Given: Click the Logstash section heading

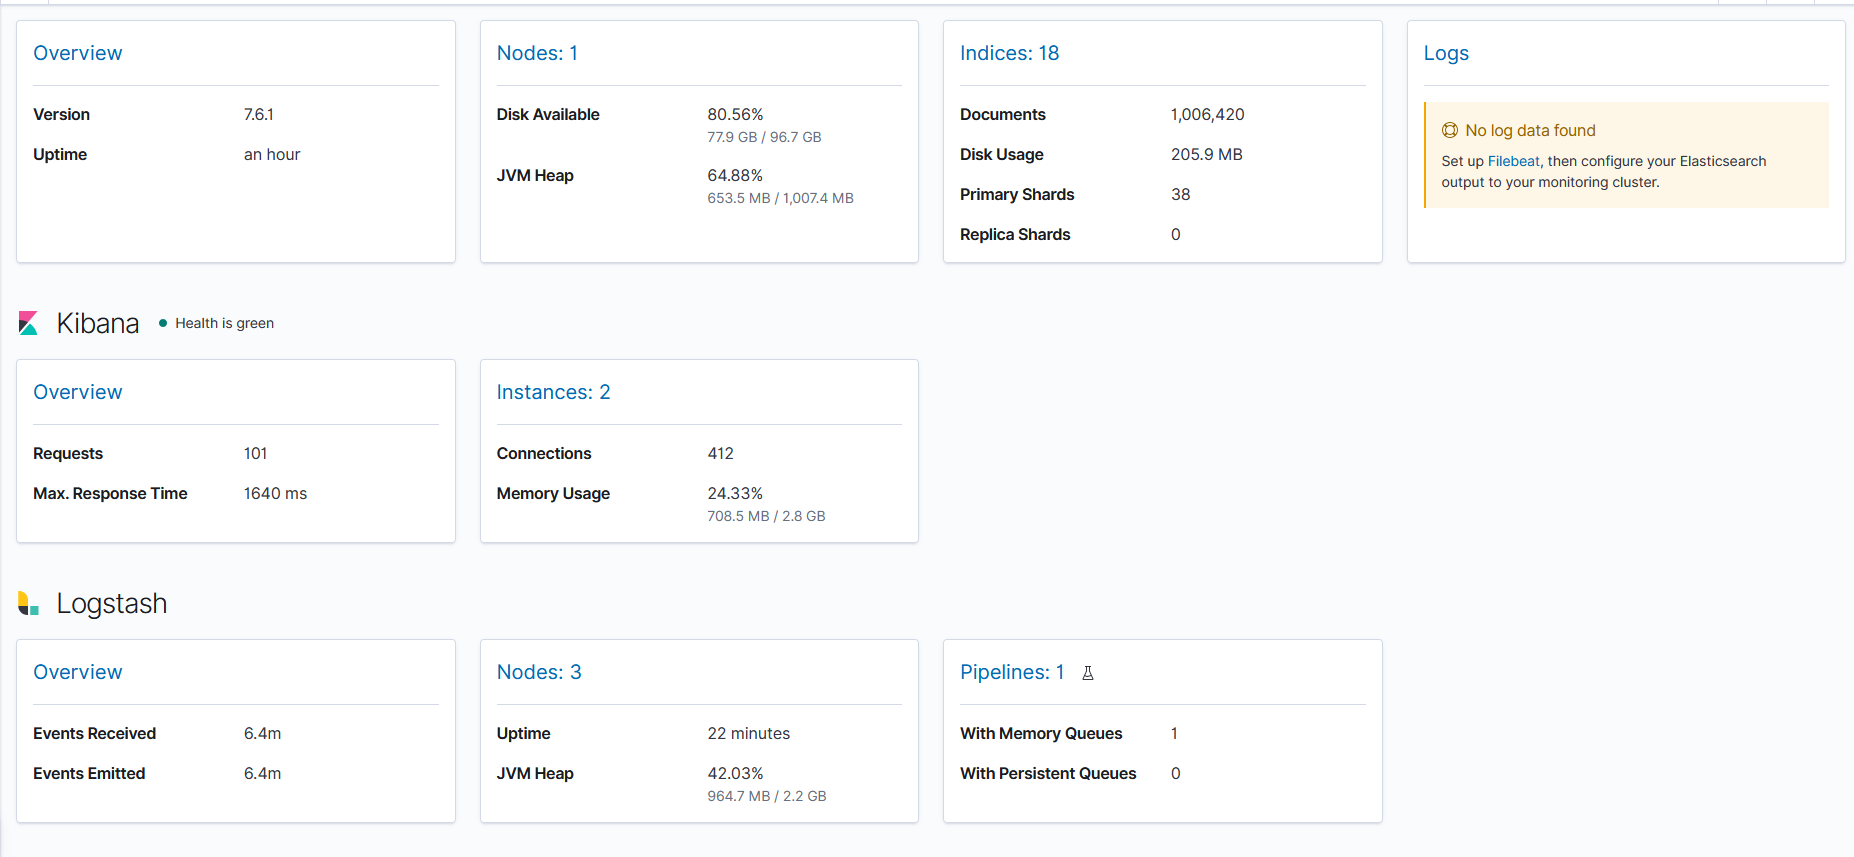Looking at the screenshot, I should coord(112,603).
